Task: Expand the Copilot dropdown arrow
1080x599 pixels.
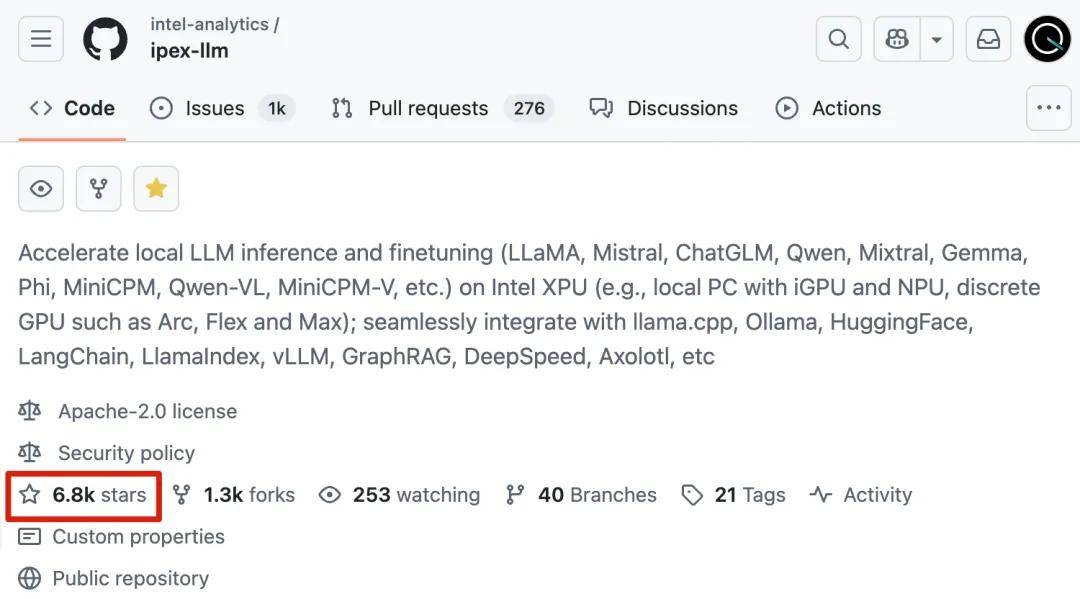Action: click(x=937, y=39)
